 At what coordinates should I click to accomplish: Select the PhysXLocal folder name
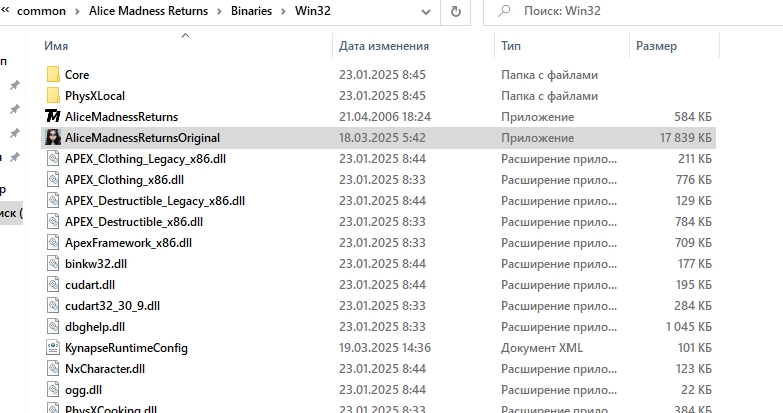click(95, 96)
